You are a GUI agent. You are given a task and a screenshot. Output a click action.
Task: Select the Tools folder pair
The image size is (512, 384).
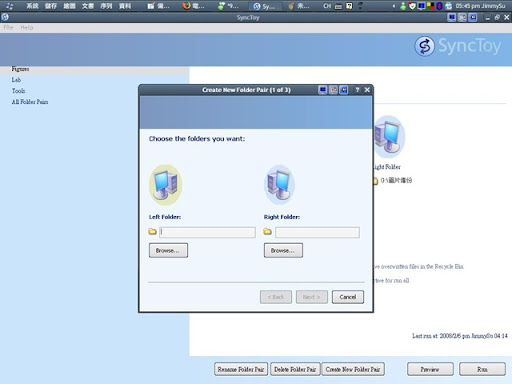coord(18,91)
